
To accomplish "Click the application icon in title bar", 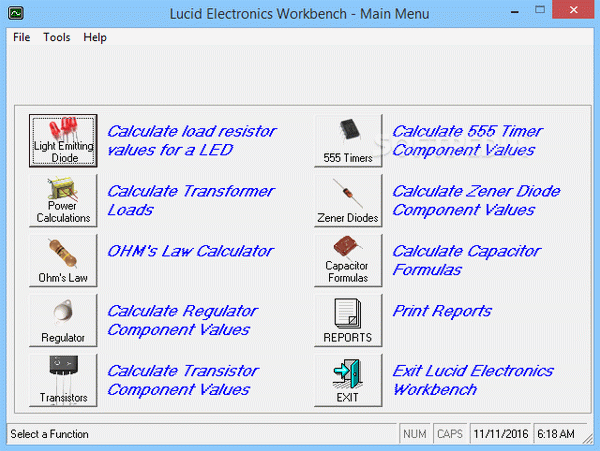I will click(x=16, y=13).
